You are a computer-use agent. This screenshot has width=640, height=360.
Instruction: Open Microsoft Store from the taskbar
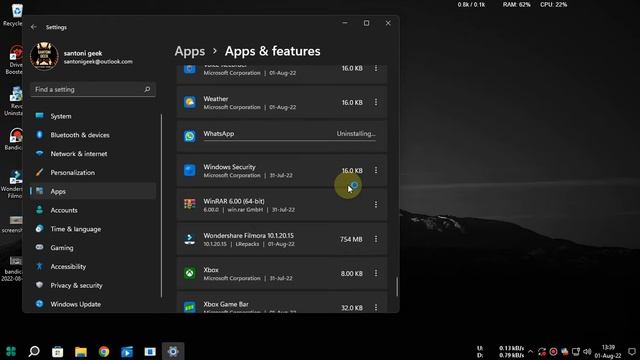pyautogui.click(x=58, y=351)
